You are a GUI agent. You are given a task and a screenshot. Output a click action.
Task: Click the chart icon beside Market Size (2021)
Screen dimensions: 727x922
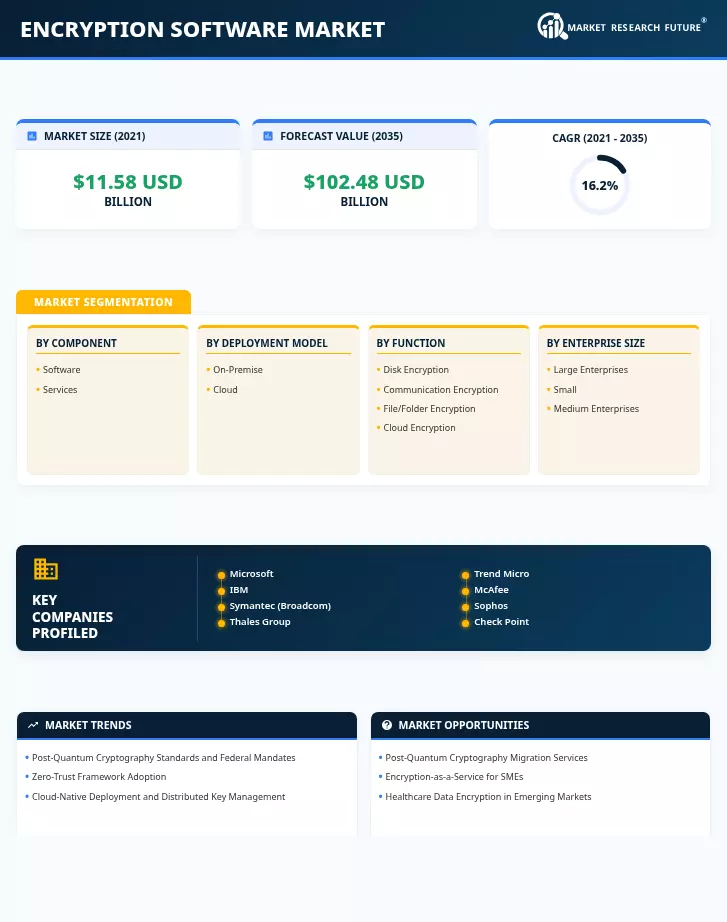click(x=32, y=136)
